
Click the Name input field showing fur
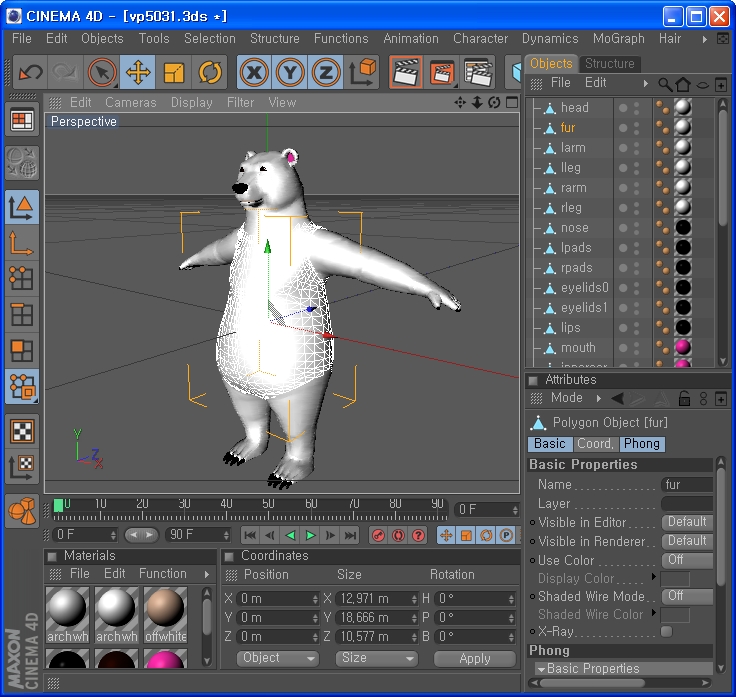click(x=687, y=485)
